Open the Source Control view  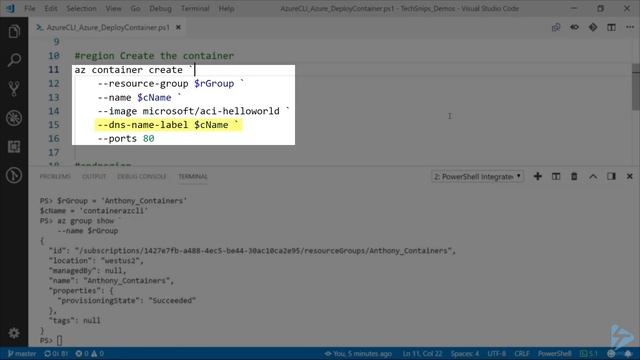point(14,89)
